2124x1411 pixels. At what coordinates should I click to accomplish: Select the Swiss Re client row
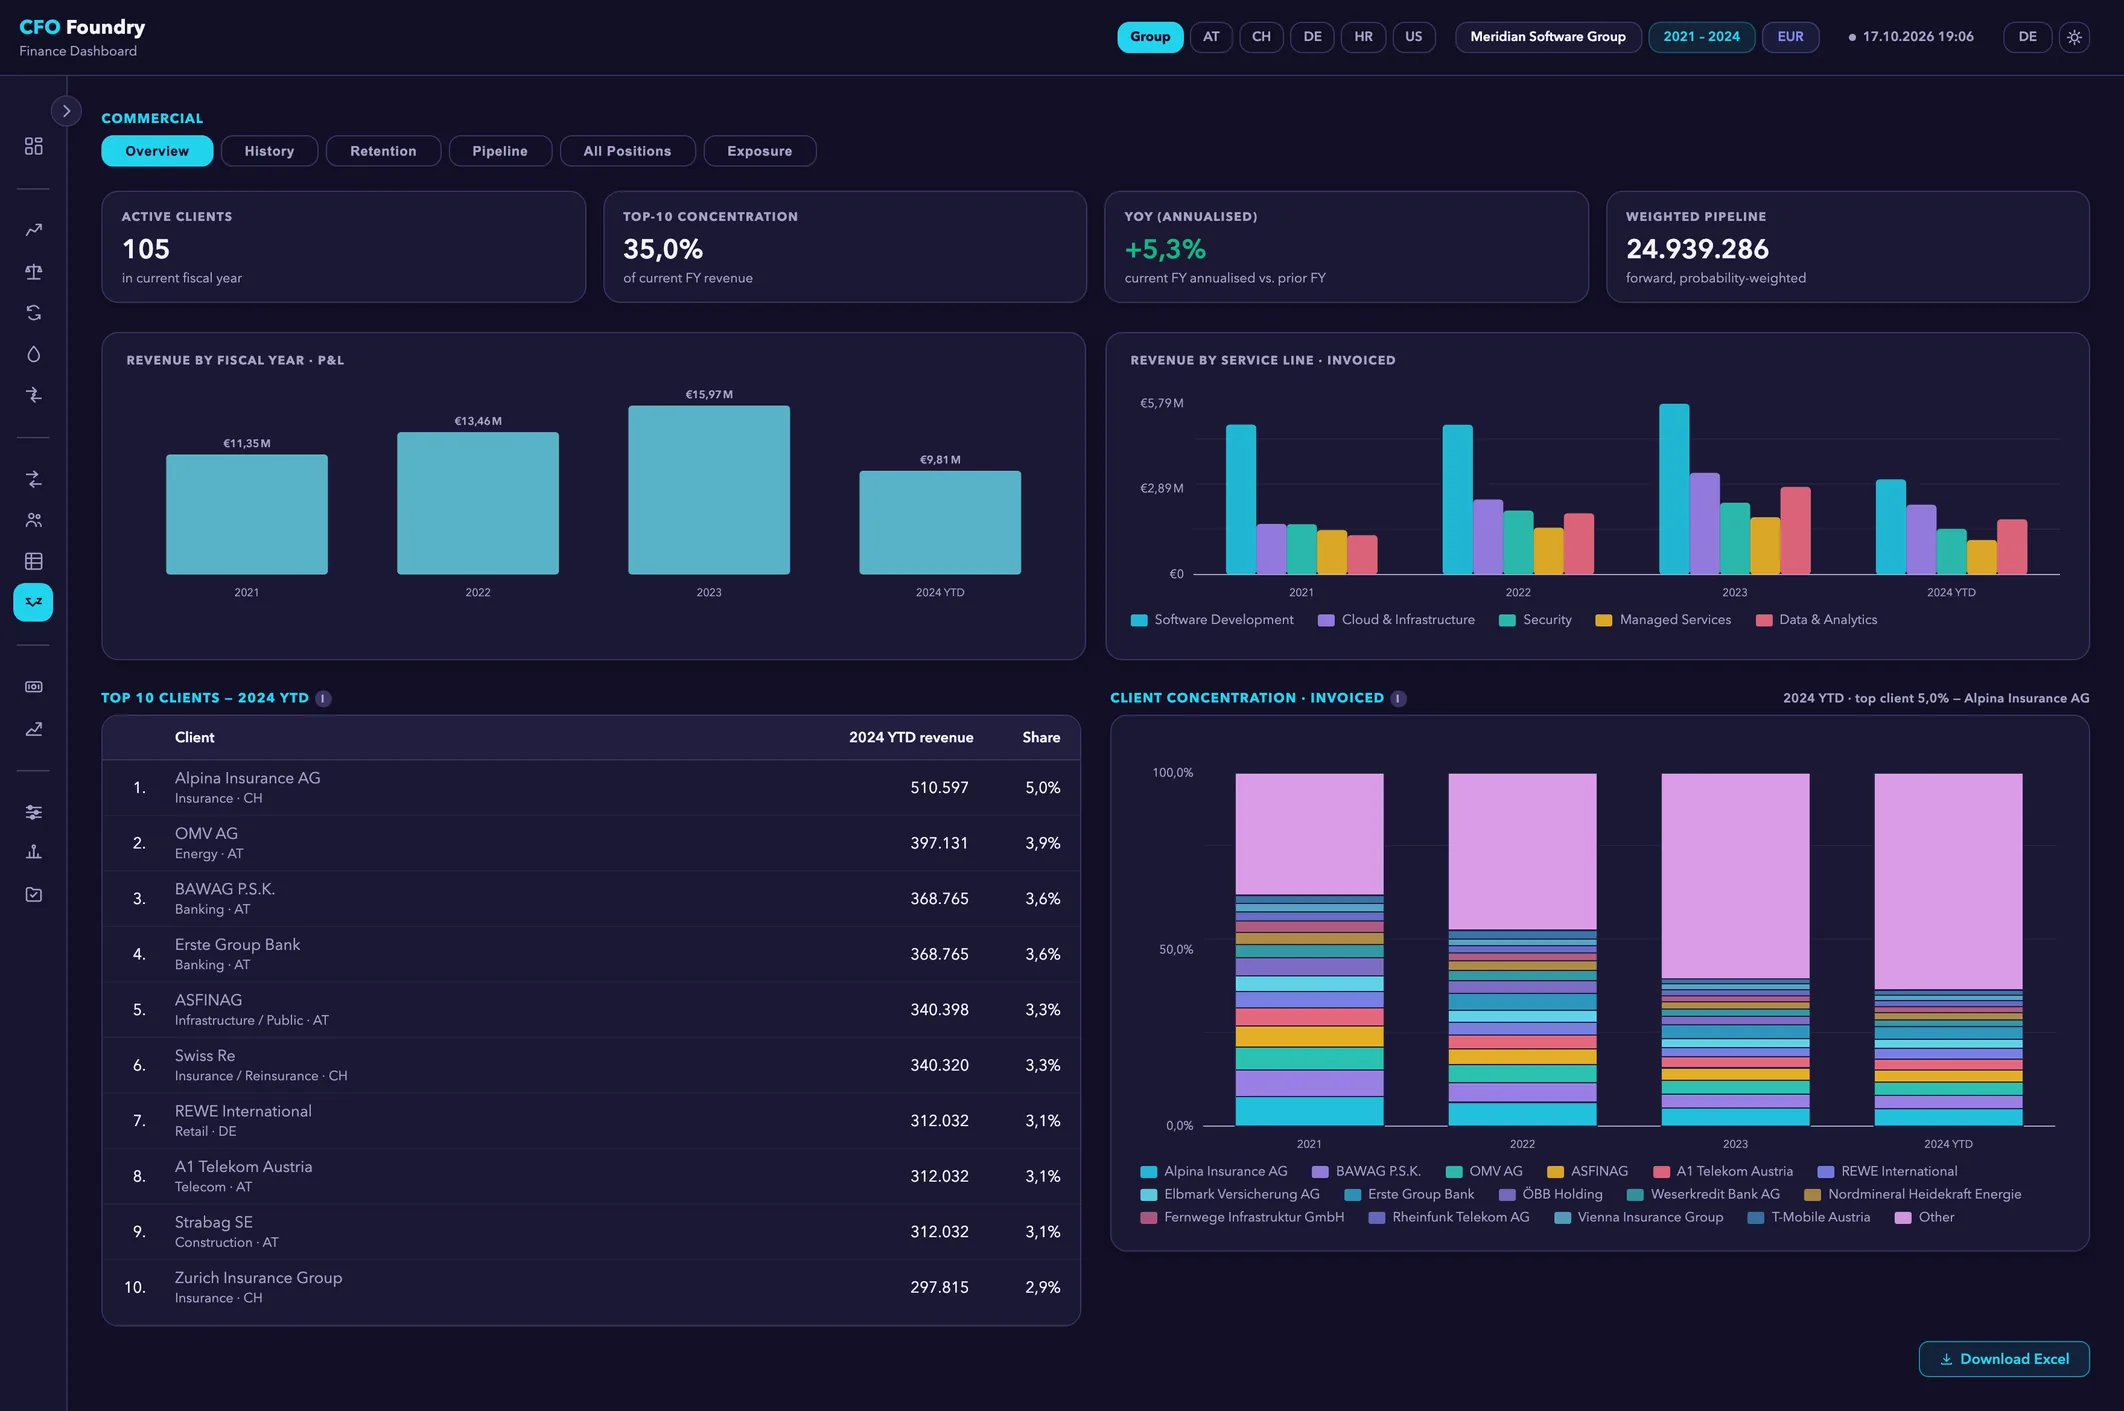(x=591, y=1065)
